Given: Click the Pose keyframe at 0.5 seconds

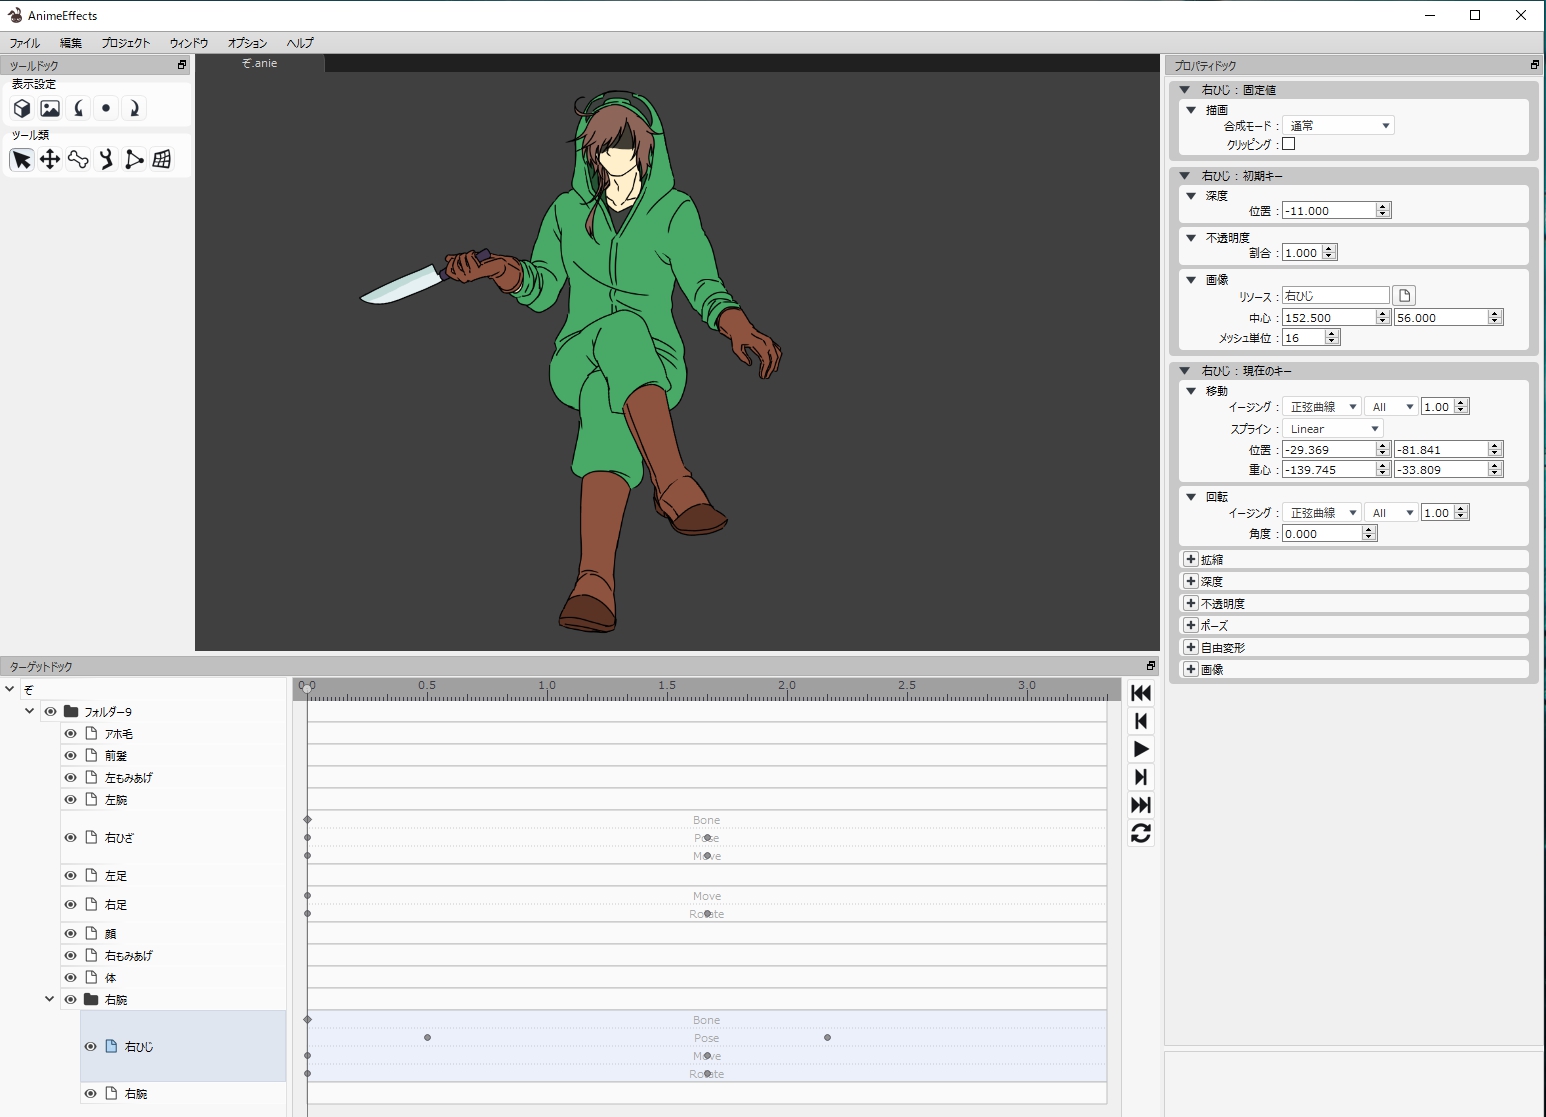Looking at the screenshot, I should click(x=427, y=1038).
